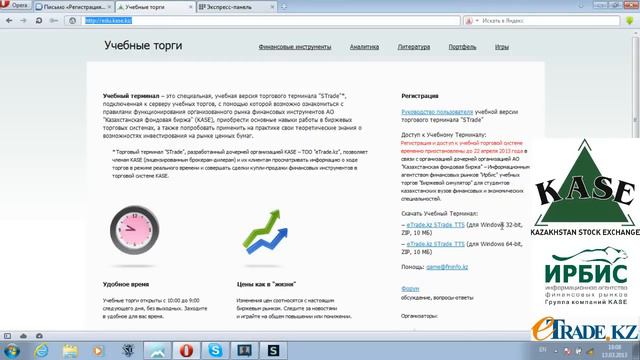Click the pink clock image
Screen dimensions: 640x360
click(x=134, y=230)
